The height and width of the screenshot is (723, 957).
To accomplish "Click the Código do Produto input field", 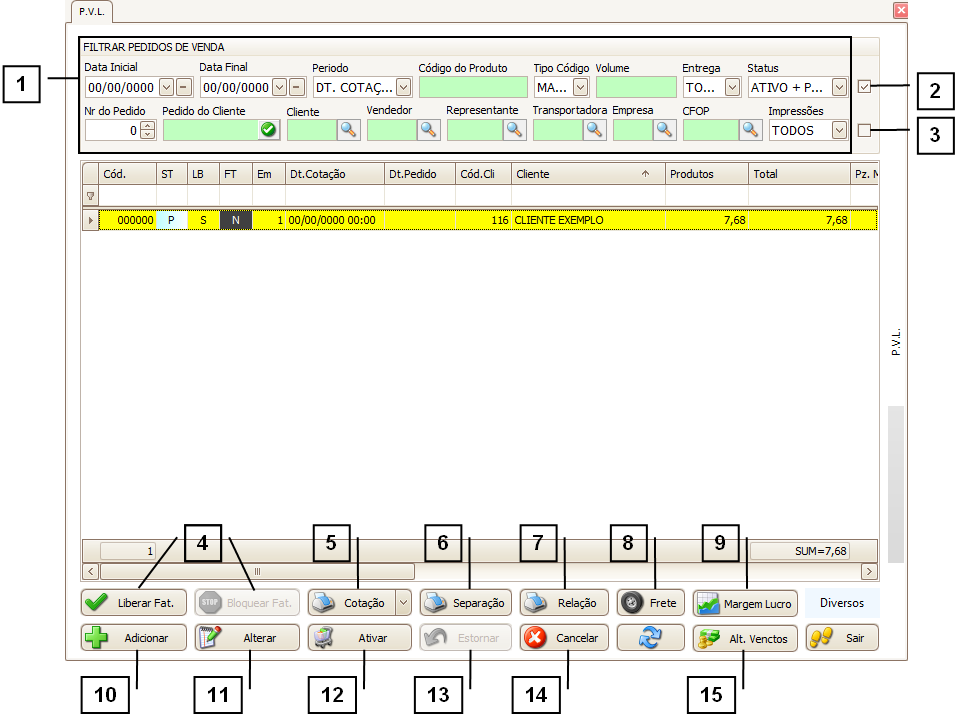I will click(x=471, y=87).
